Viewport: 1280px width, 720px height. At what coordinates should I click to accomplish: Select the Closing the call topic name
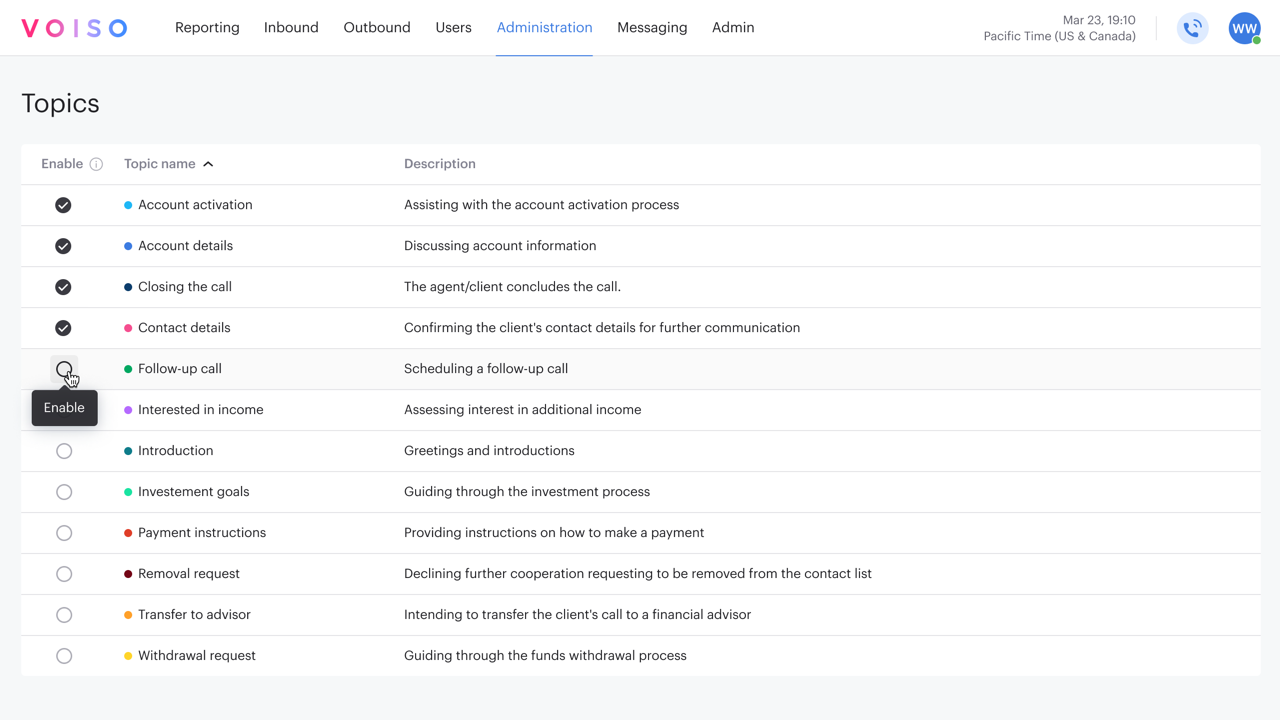[x=185, y=287]
